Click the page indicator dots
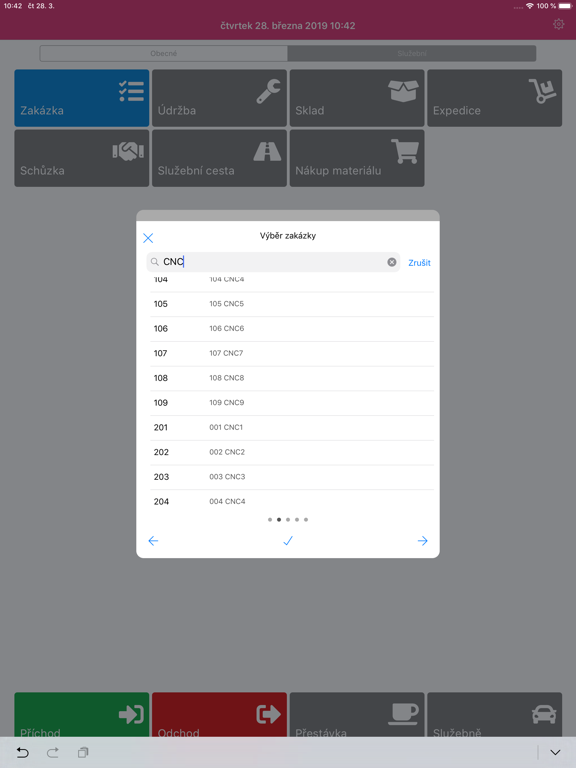Image resolution: width=576 pixels, height=768 pixels. pyautogui.click(x=288, y=520)
